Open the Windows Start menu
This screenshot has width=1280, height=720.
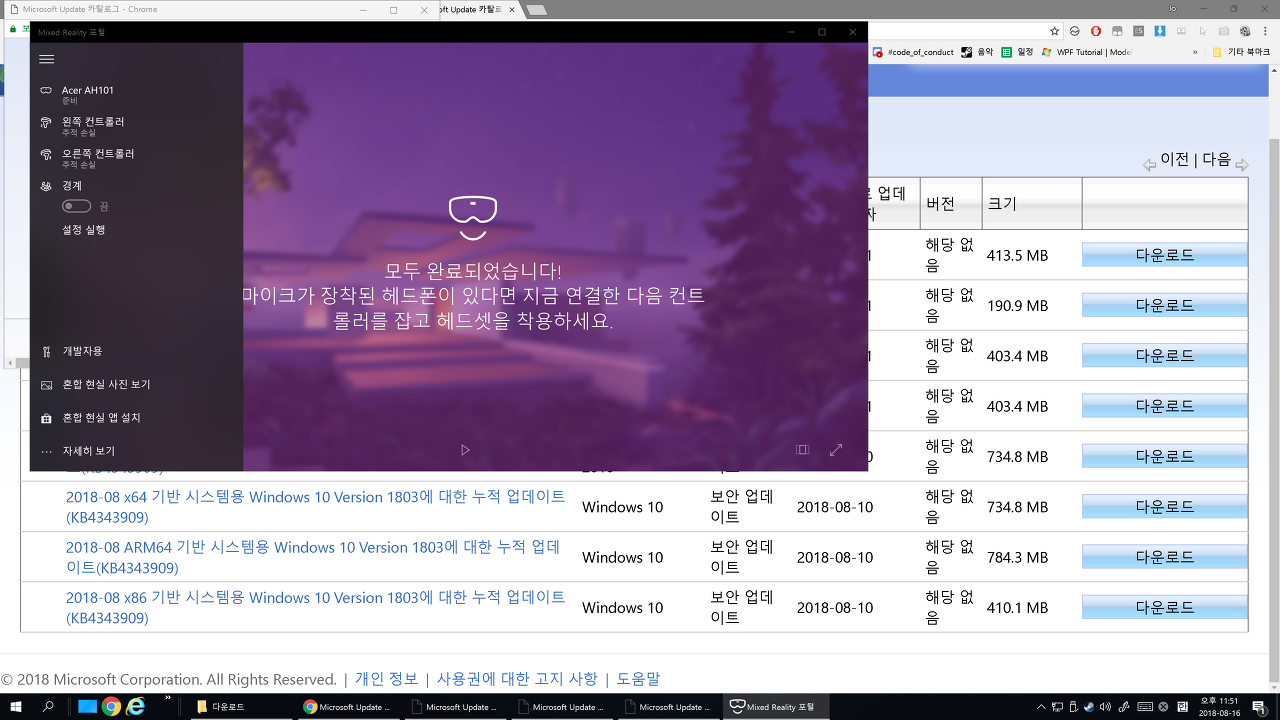click(16, 706)
